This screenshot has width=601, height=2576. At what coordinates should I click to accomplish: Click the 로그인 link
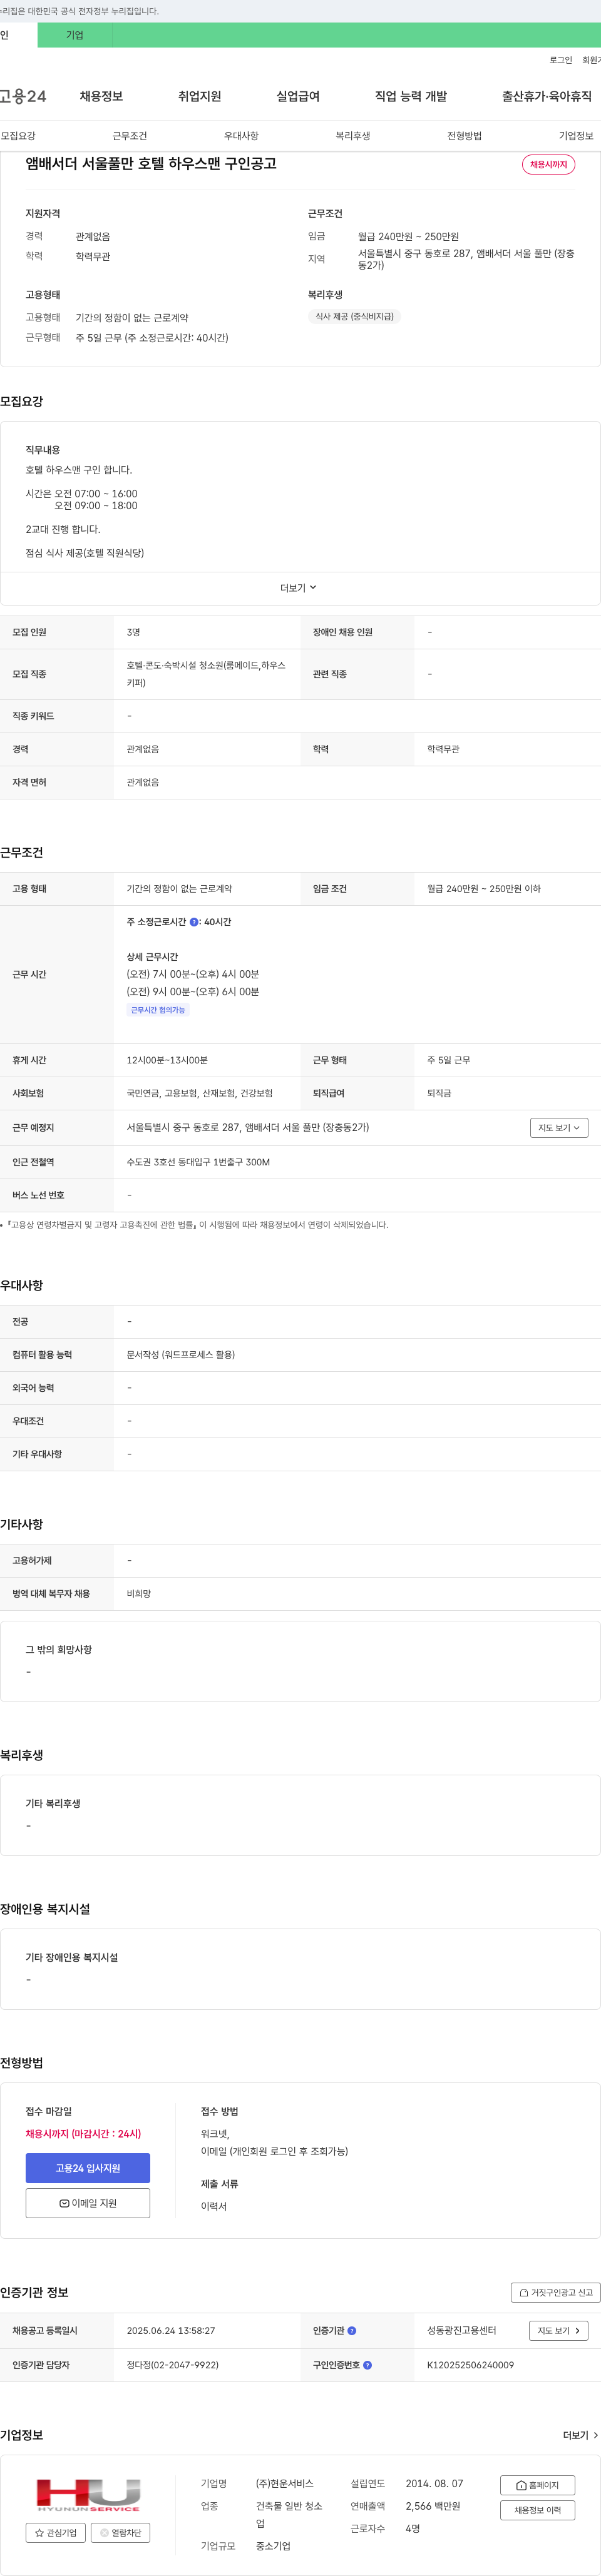coord(561,60)
